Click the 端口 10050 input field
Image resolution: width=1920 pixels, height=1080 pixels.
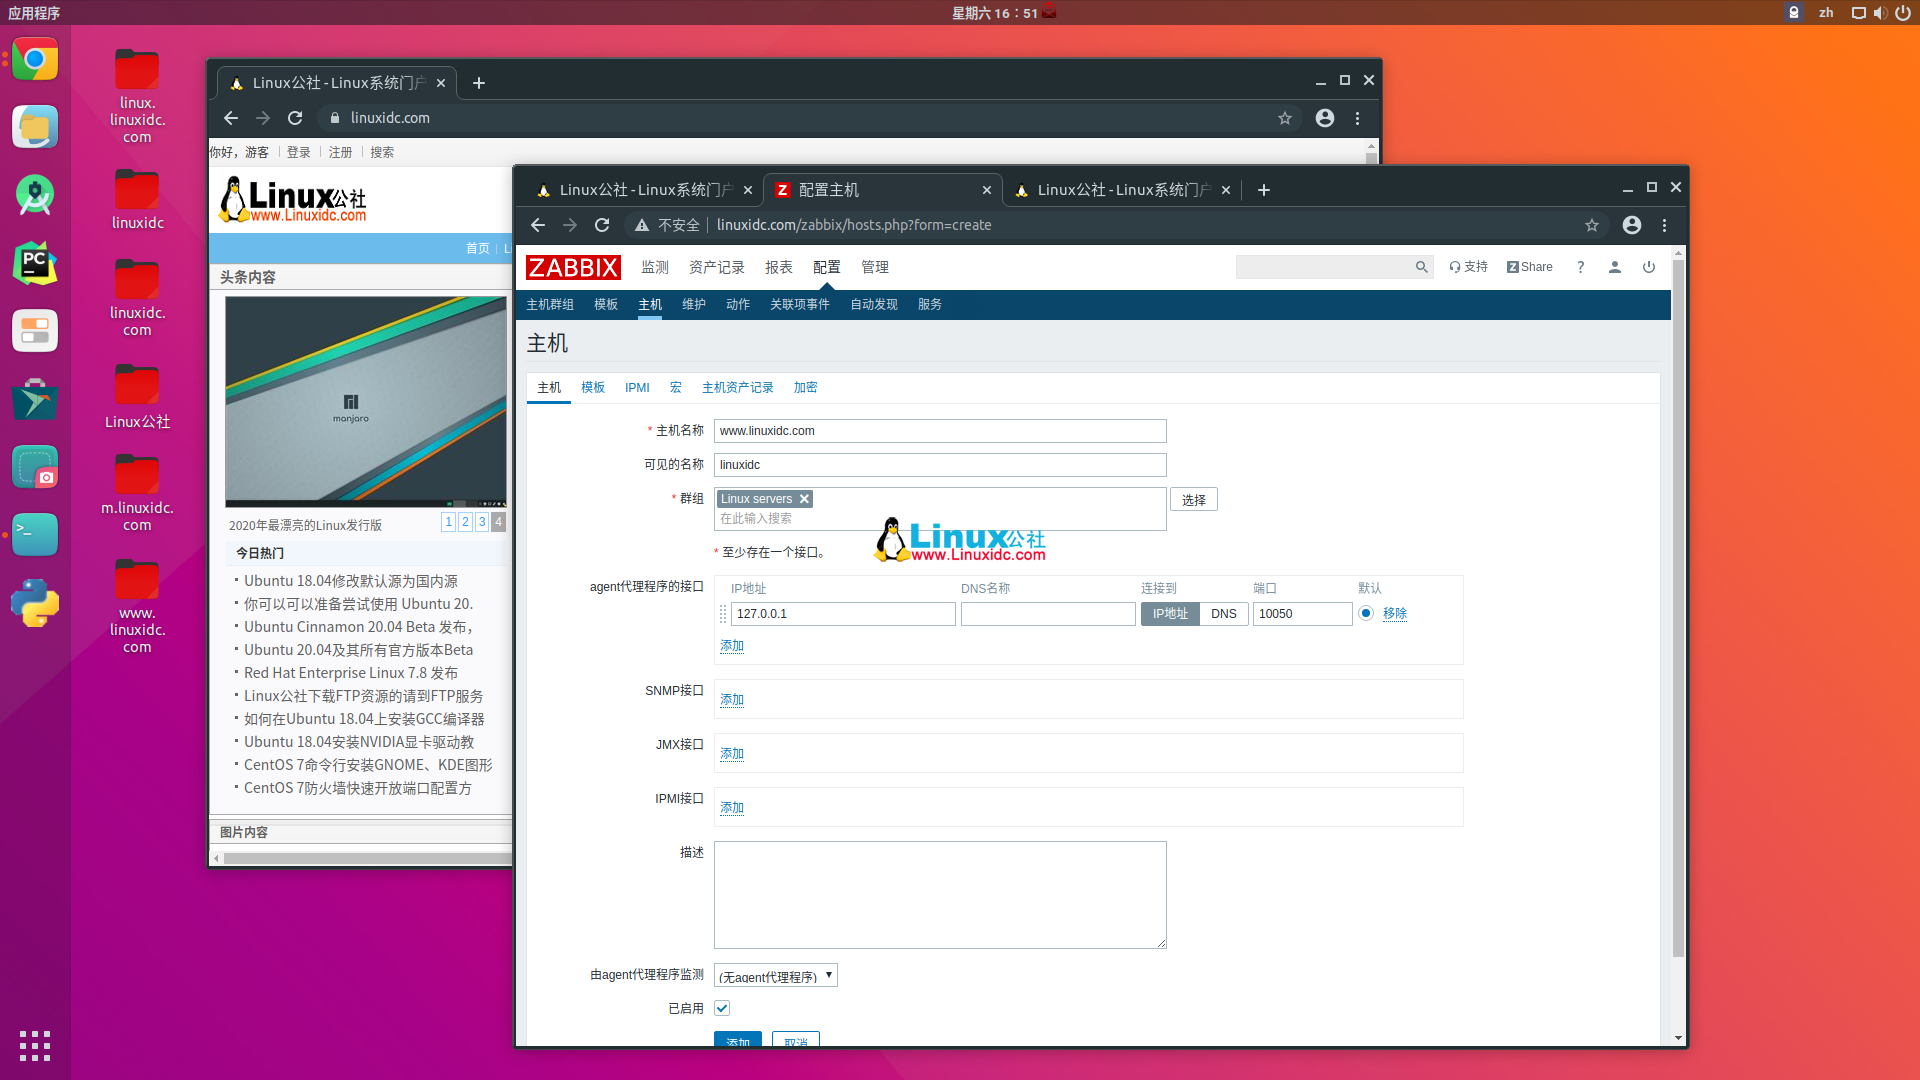(1302, 614)
